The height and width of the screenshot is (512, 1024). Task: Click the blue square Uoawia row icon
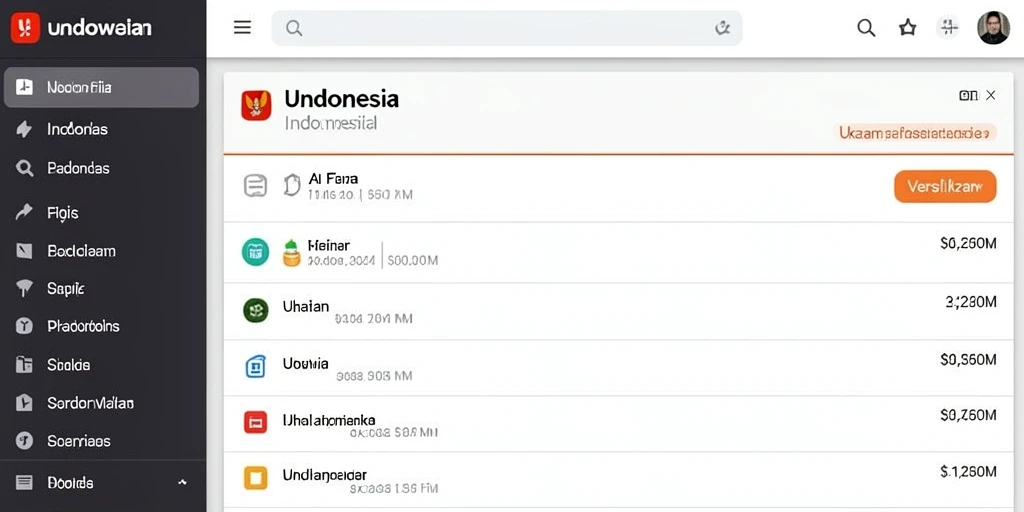[x=255, y=367]
